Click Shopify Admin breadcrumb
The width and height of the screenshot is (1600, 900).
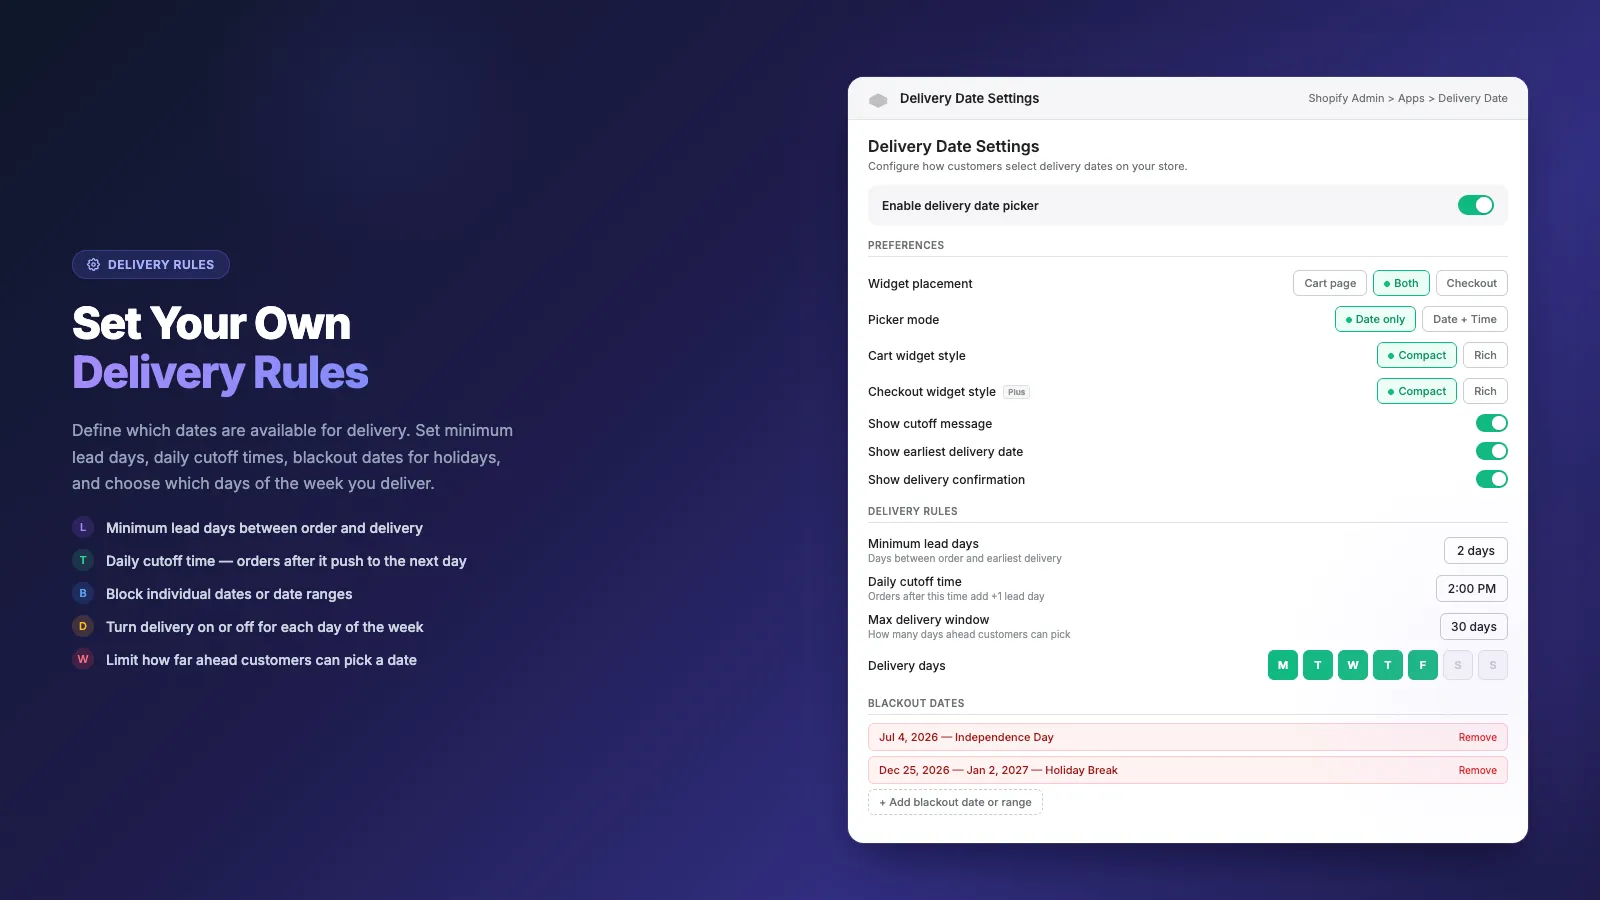1346,98
